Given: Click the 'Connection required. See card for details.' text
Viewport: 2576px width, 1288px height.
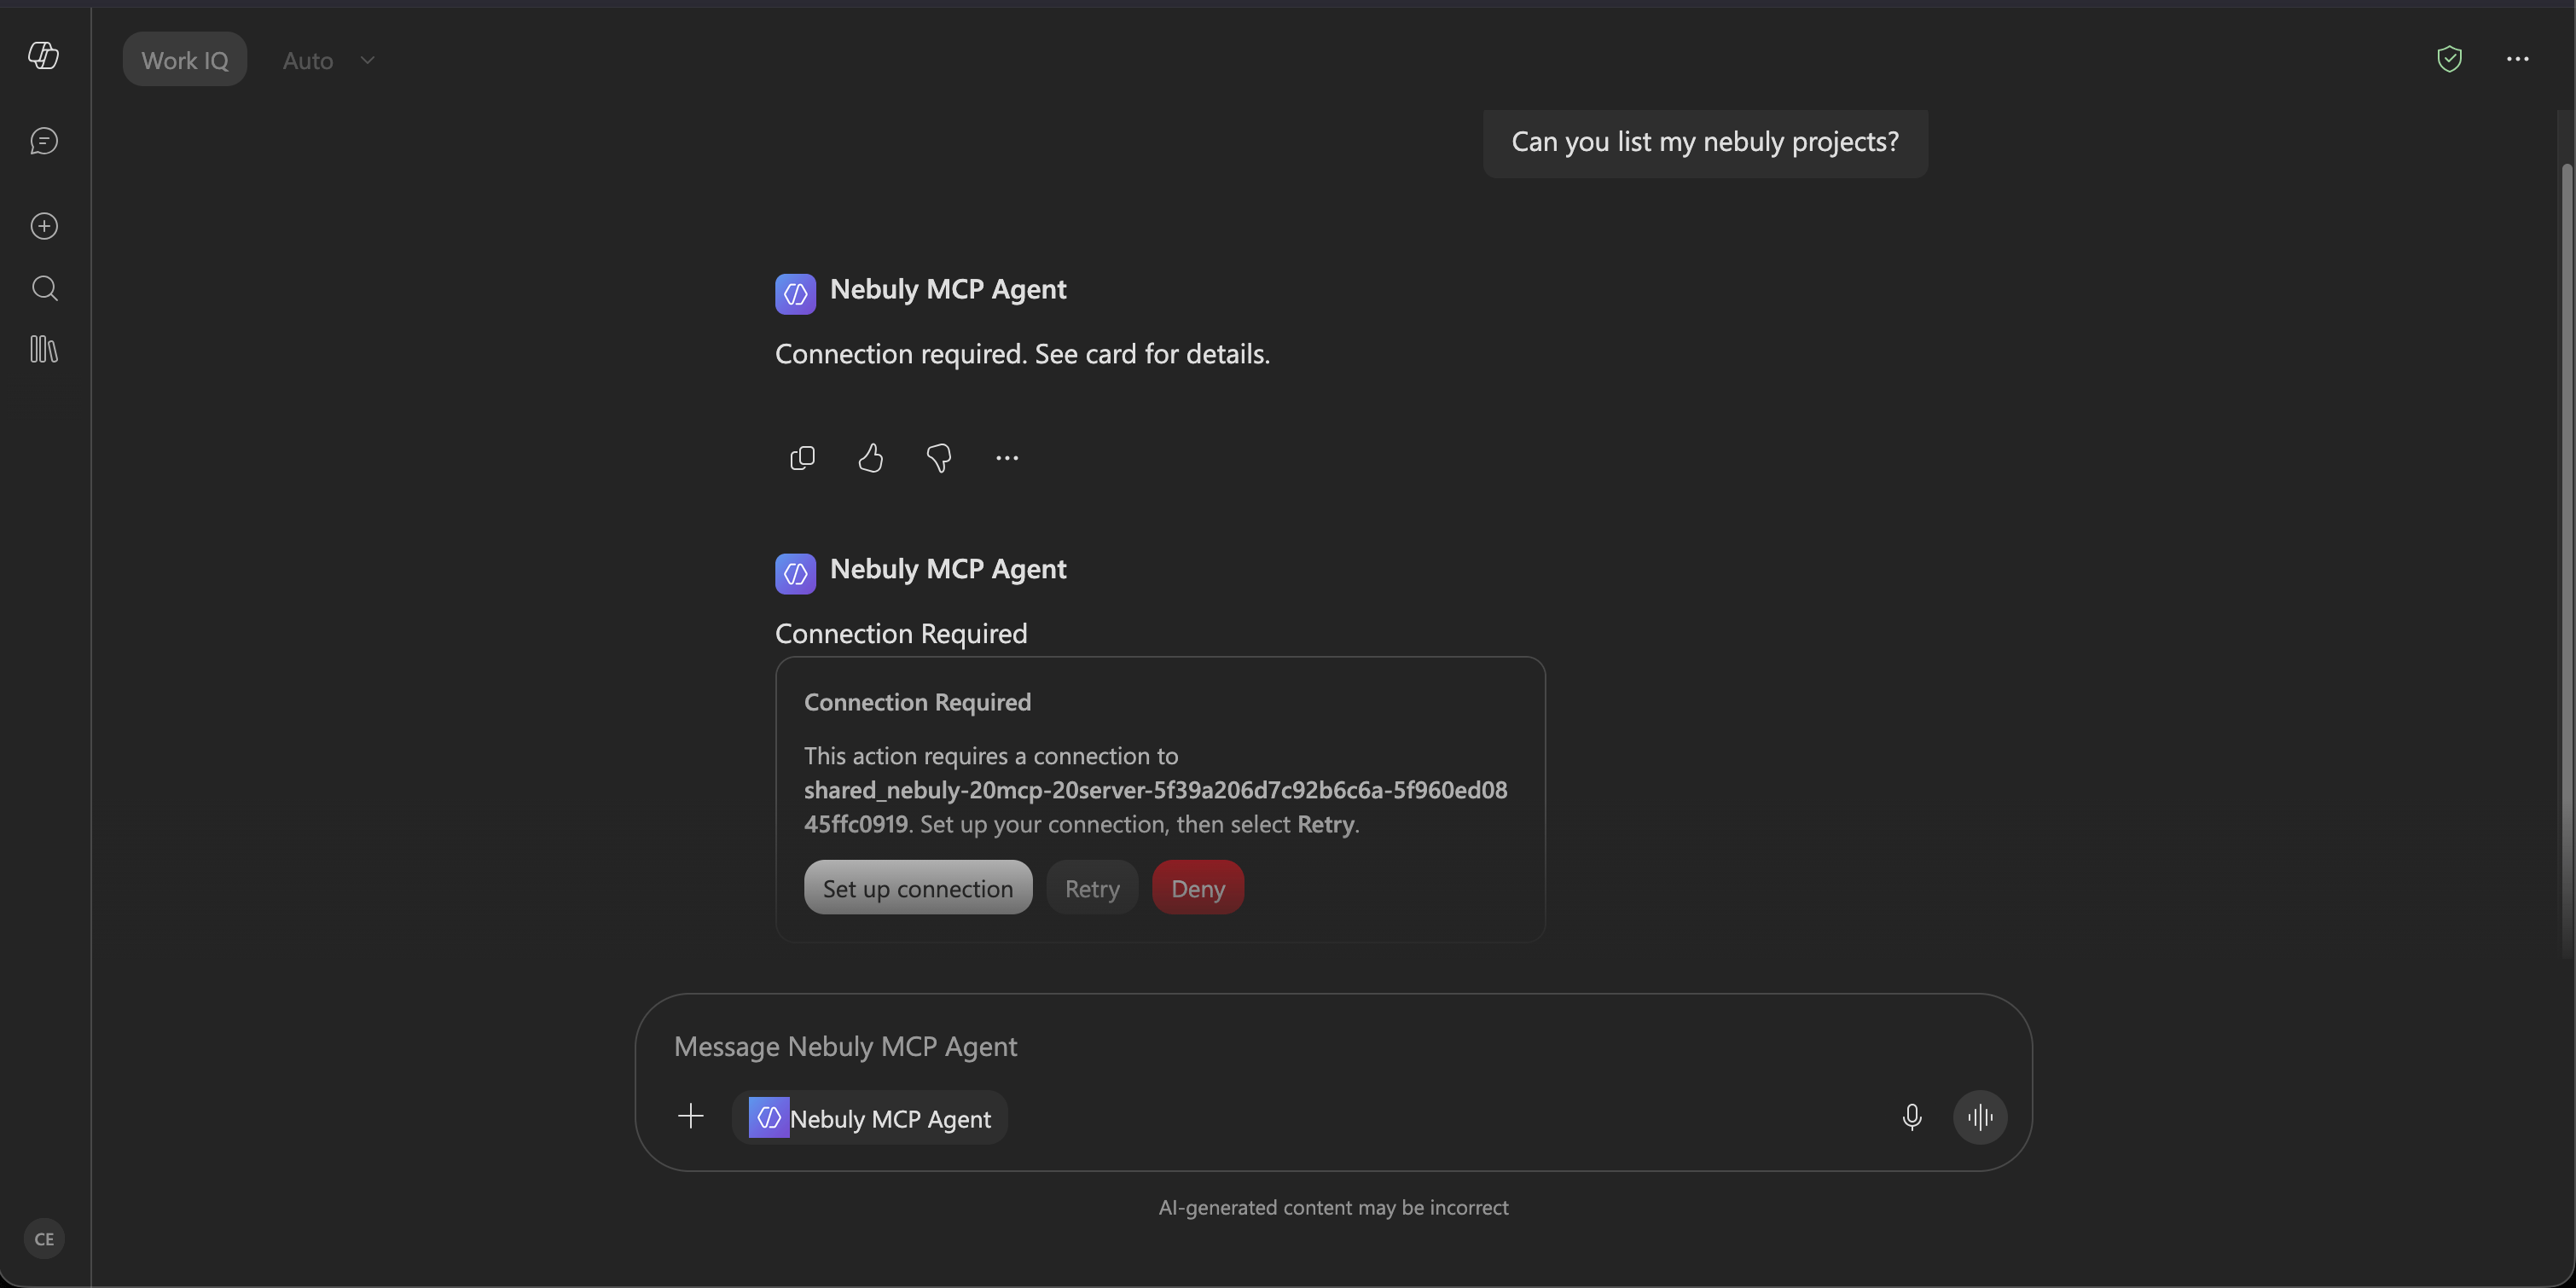Looking at the screenshot, I should click(1022, 354).
